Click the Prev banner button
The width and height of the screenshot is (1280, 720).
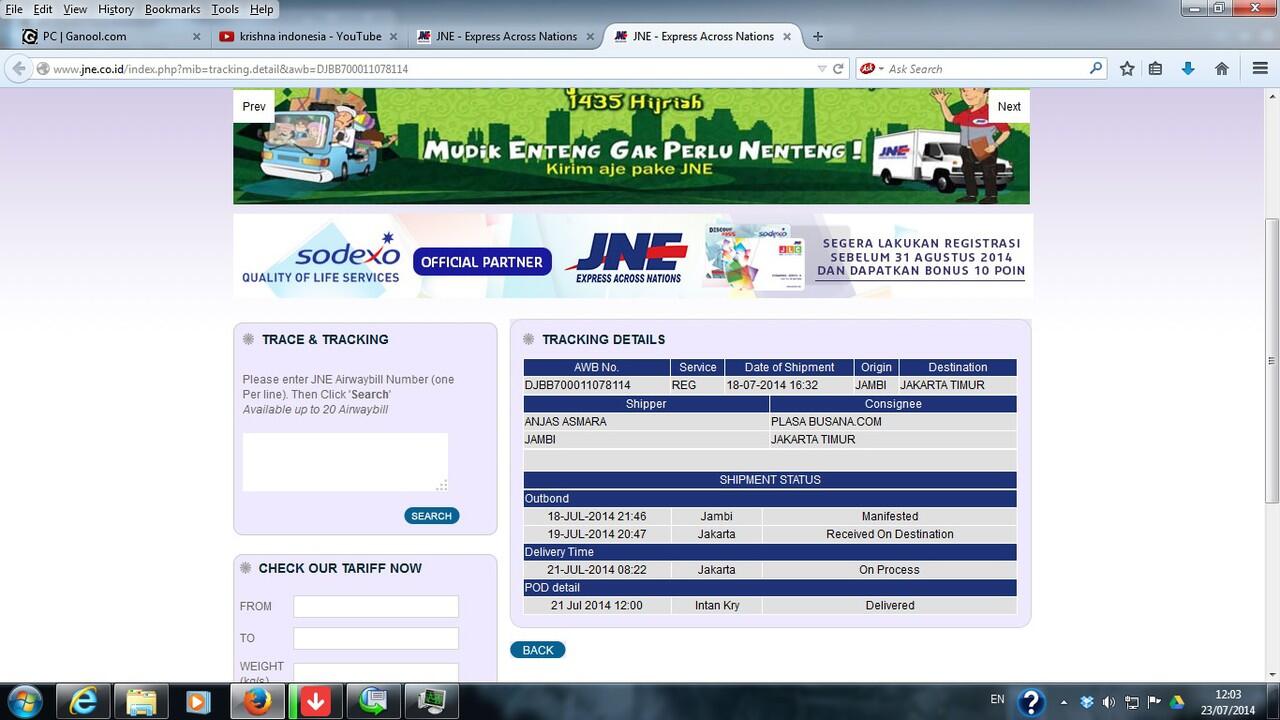254,107
